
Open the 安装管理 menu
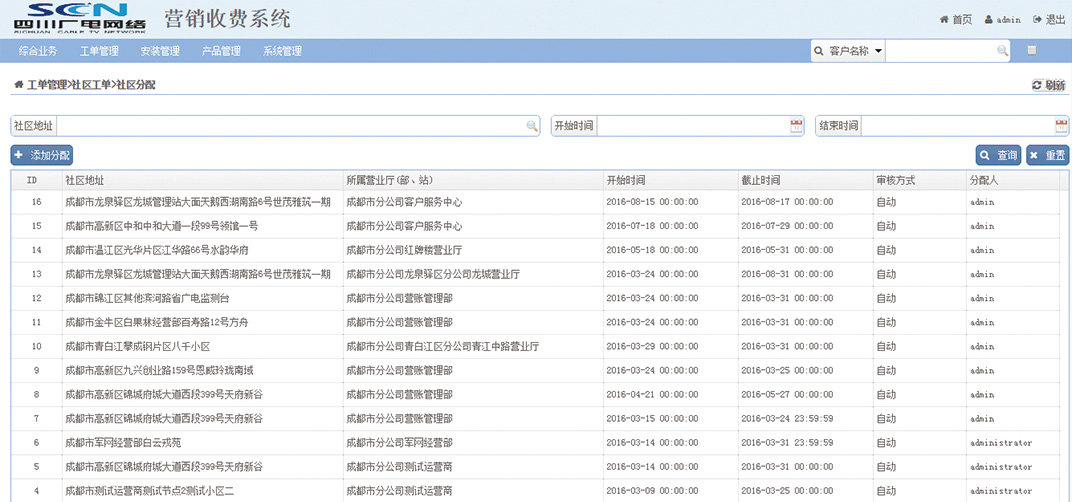coord(160,51)
